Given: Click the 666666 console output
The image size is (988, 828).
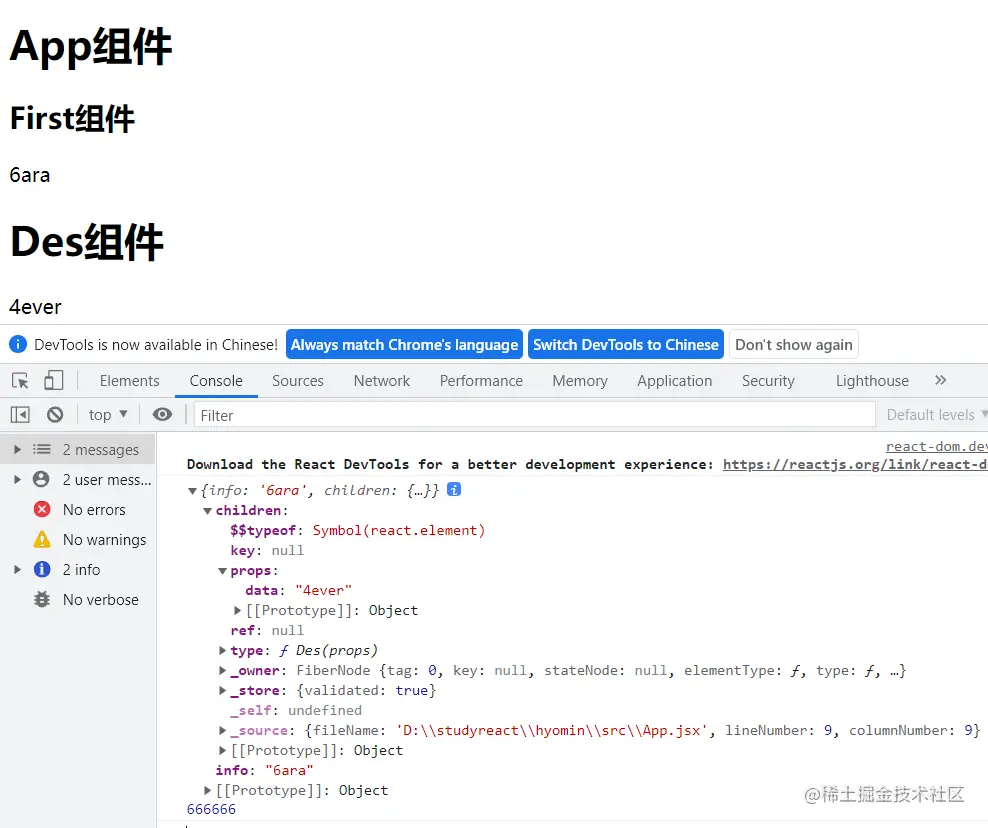Looking at the screenshot, I should coord(211,809).
